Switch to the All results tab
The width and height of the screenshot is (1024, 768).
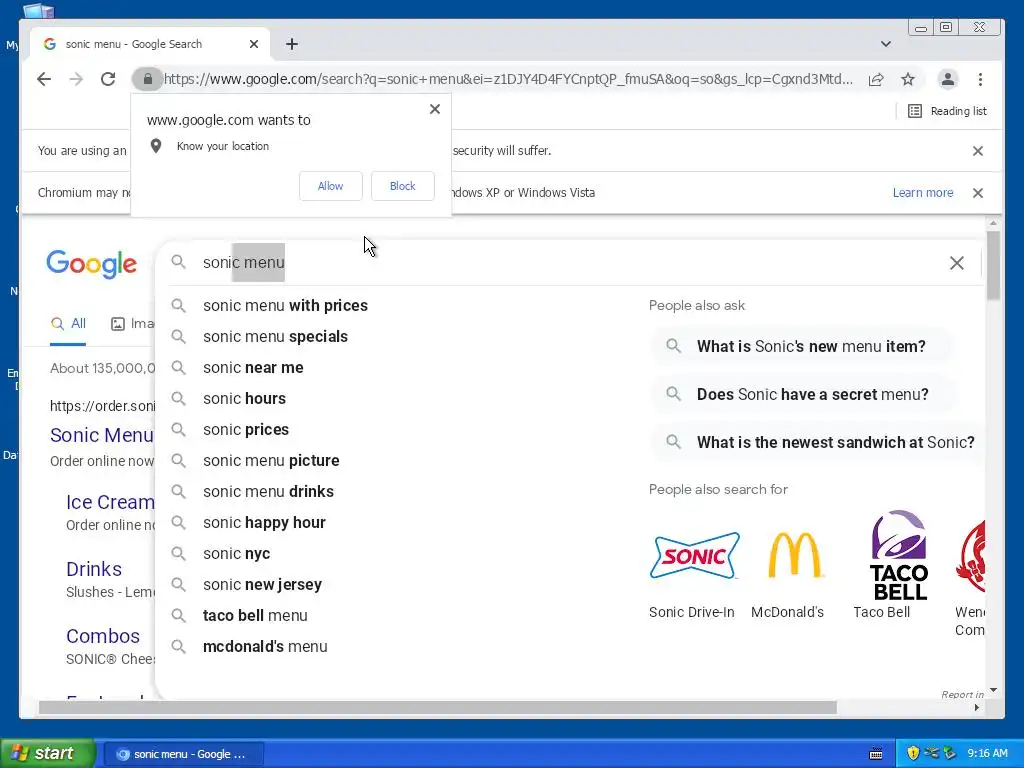pos(68,324)
